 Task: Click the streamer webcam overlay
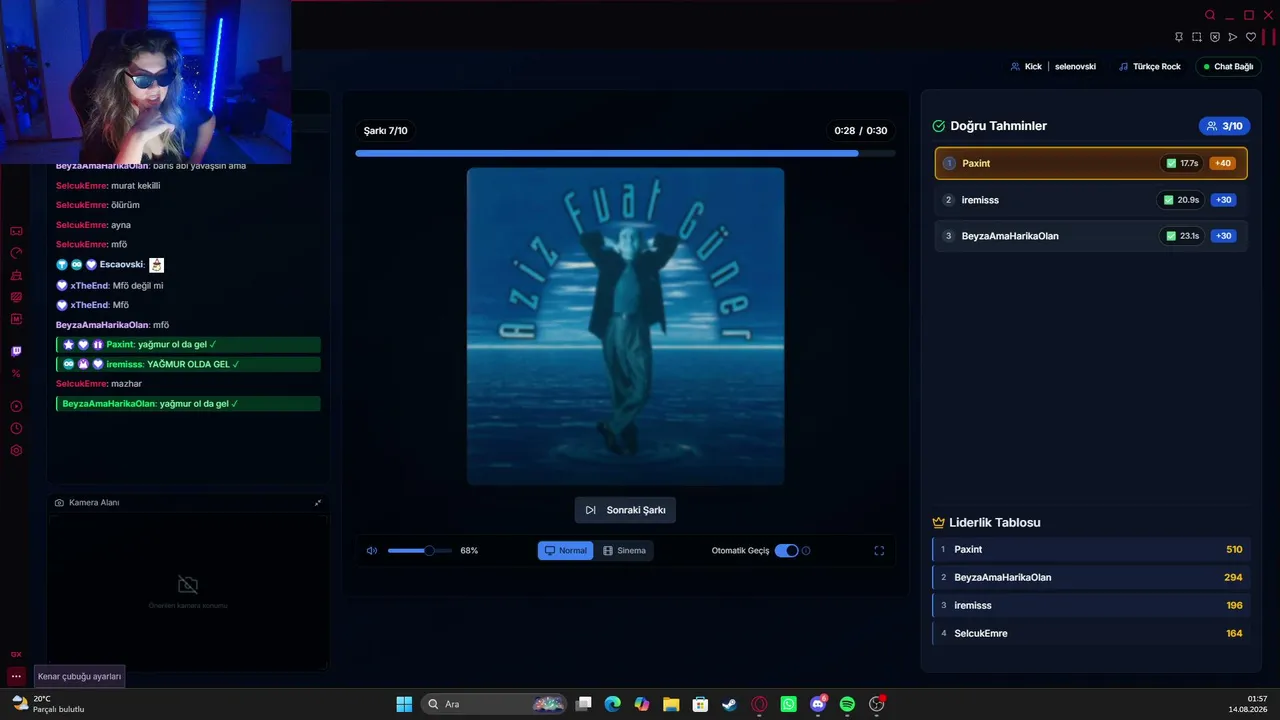pyautogui.click(x=146, y=81)
